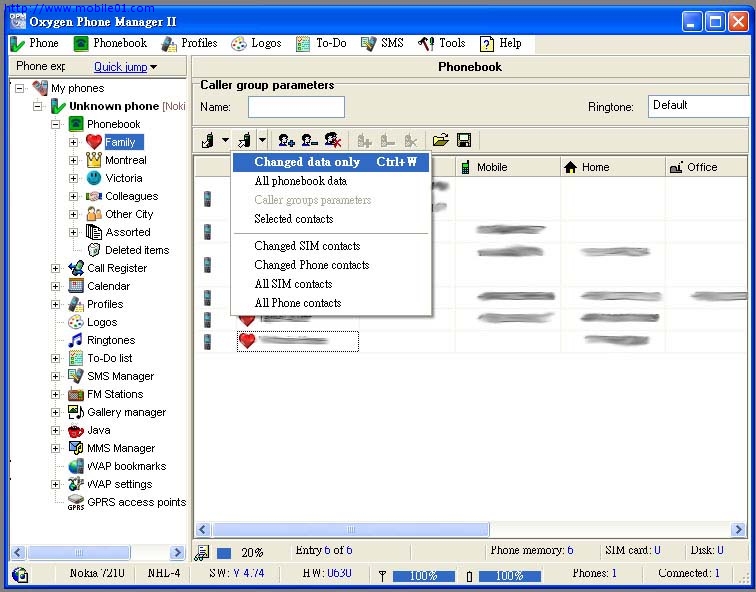The image size is (756, 592).
Task: Select the Montreal crown icon in tree
Action: 94,160
